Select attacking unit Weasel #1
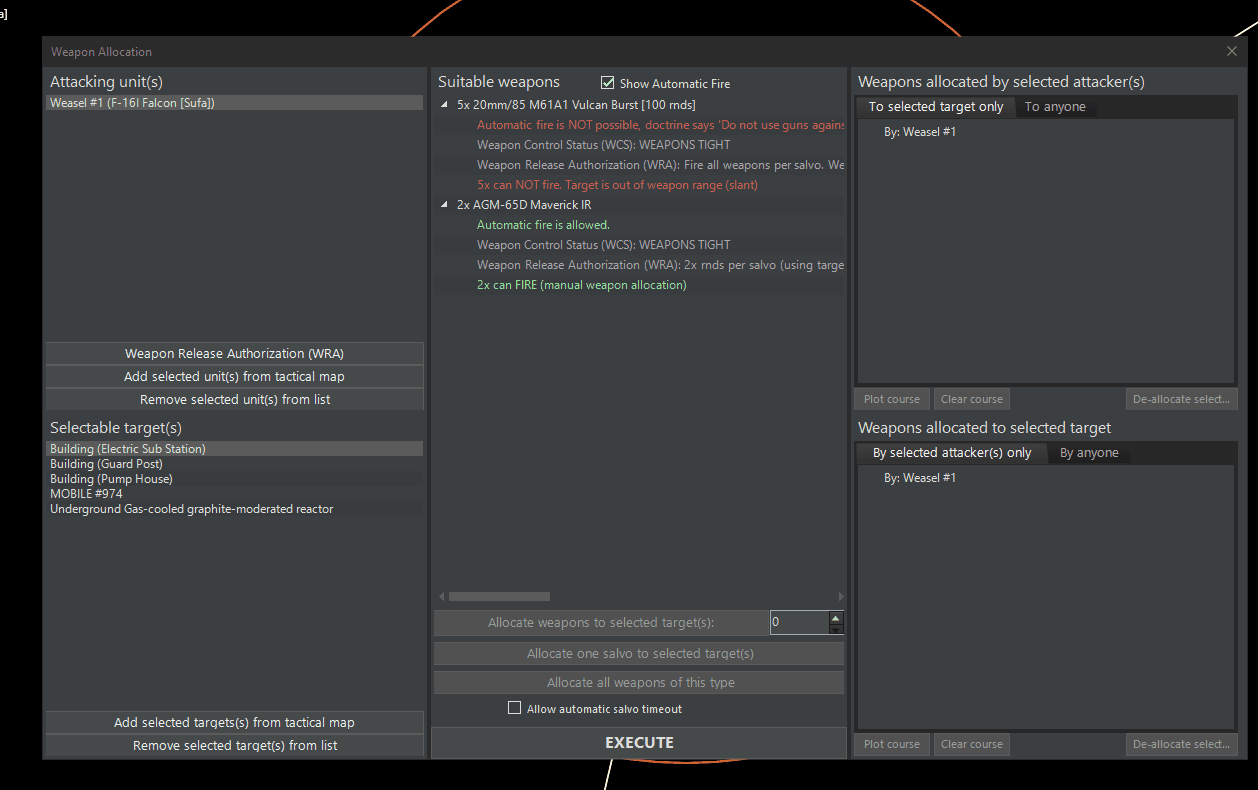Image resolution: width=1258 pixels, height=790 pixels. pos(234,103)
